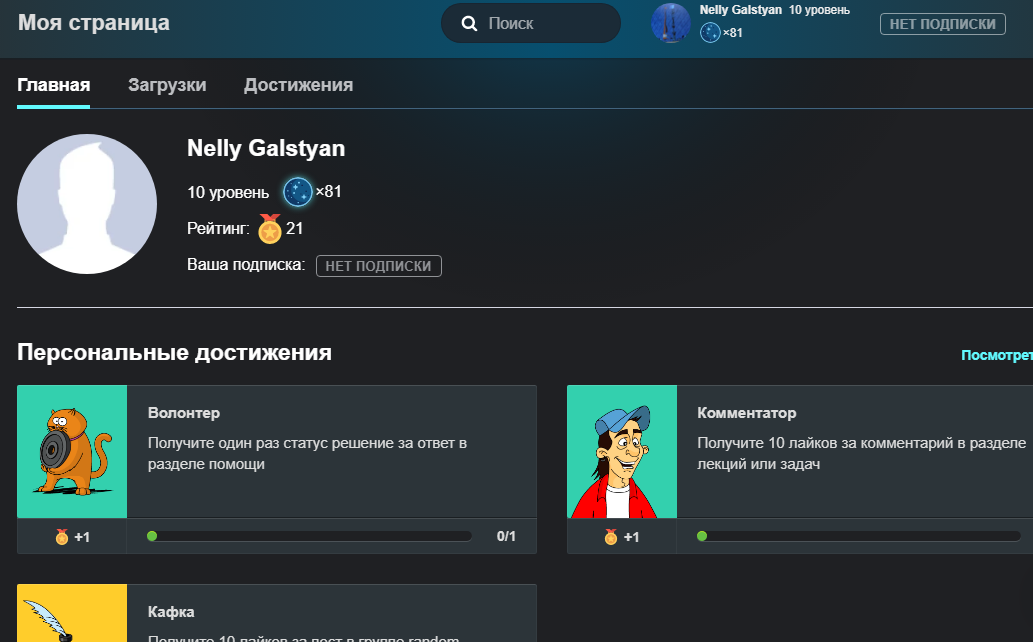The image size is (1033, 642).
Task: Click the +1 reward under Волонтер
Action: 82,537
